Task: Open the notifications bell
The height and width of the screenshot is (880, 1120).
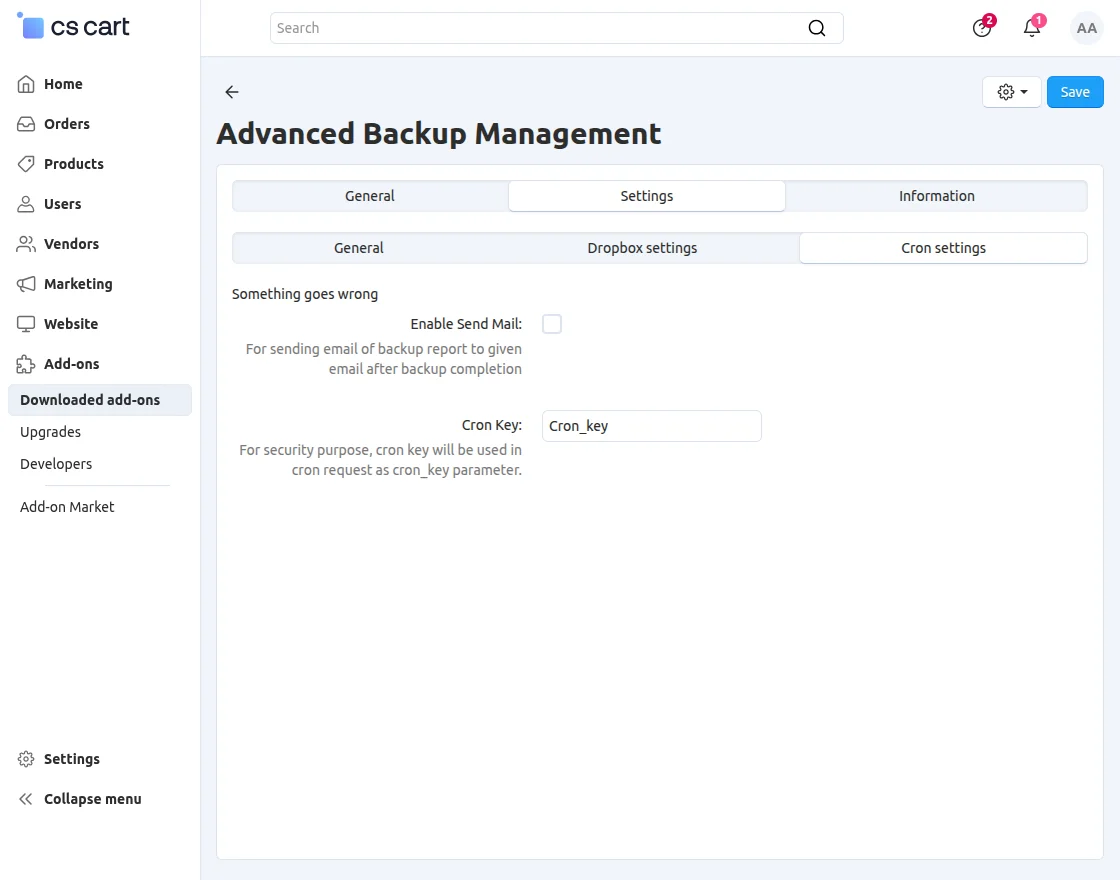Action: coord(1032,28)
